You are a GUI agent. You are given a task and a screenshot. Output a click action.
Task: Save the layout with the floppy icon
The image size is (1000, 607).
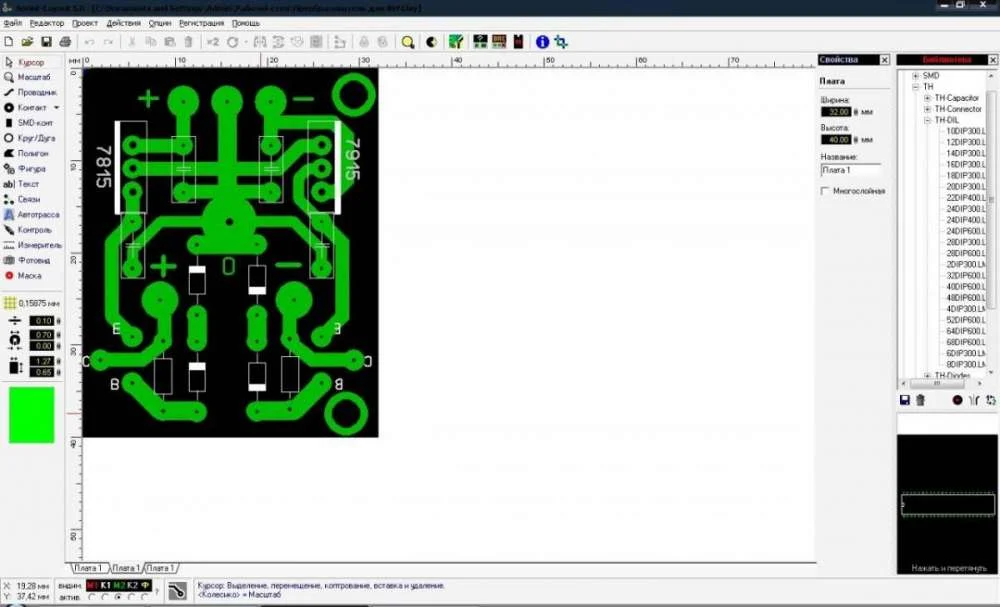click(46, 42)
